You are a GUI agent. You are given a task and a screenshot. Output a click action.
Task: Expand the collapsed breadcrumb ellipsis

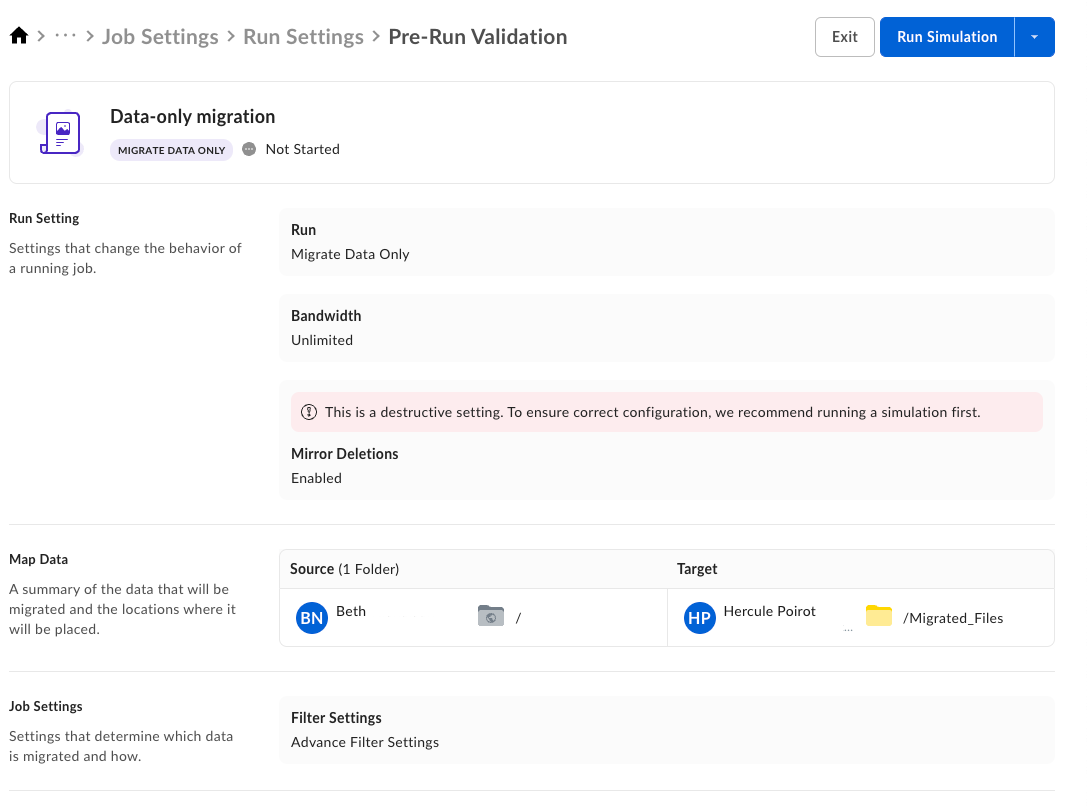coord(66,37)
